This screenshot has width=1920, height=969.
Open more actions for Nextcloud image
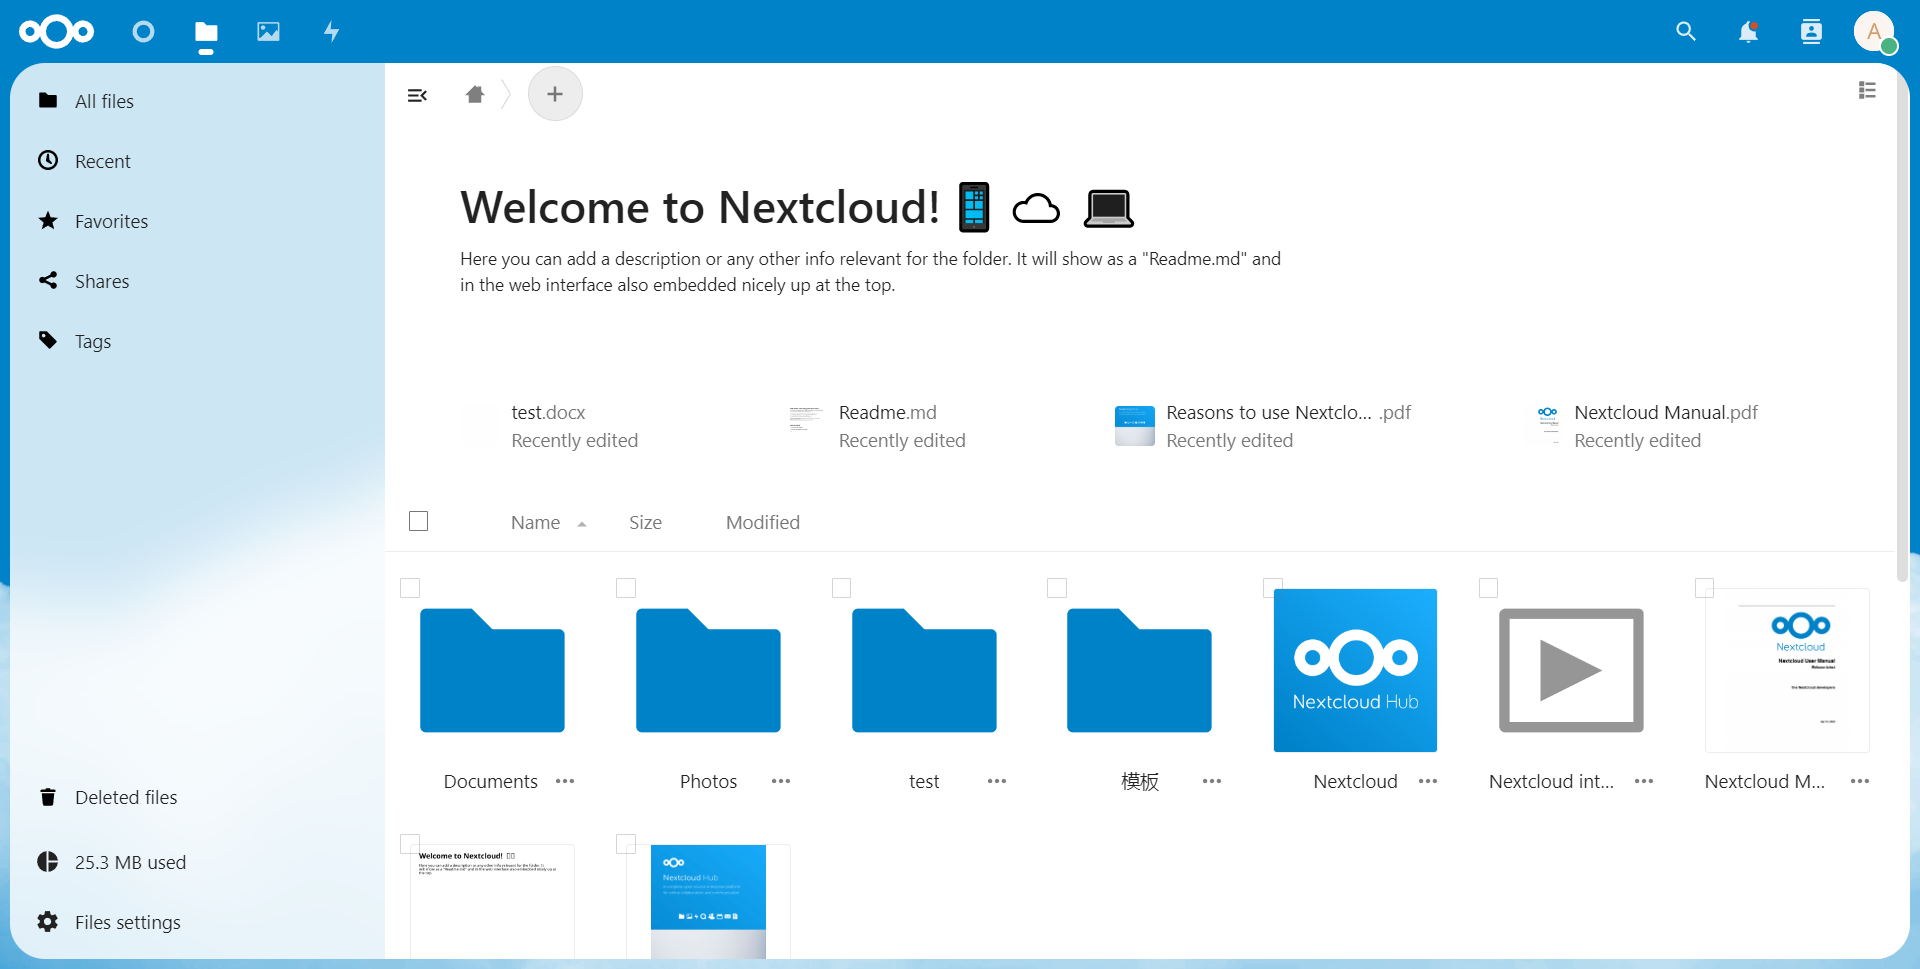click(1428, 781)
